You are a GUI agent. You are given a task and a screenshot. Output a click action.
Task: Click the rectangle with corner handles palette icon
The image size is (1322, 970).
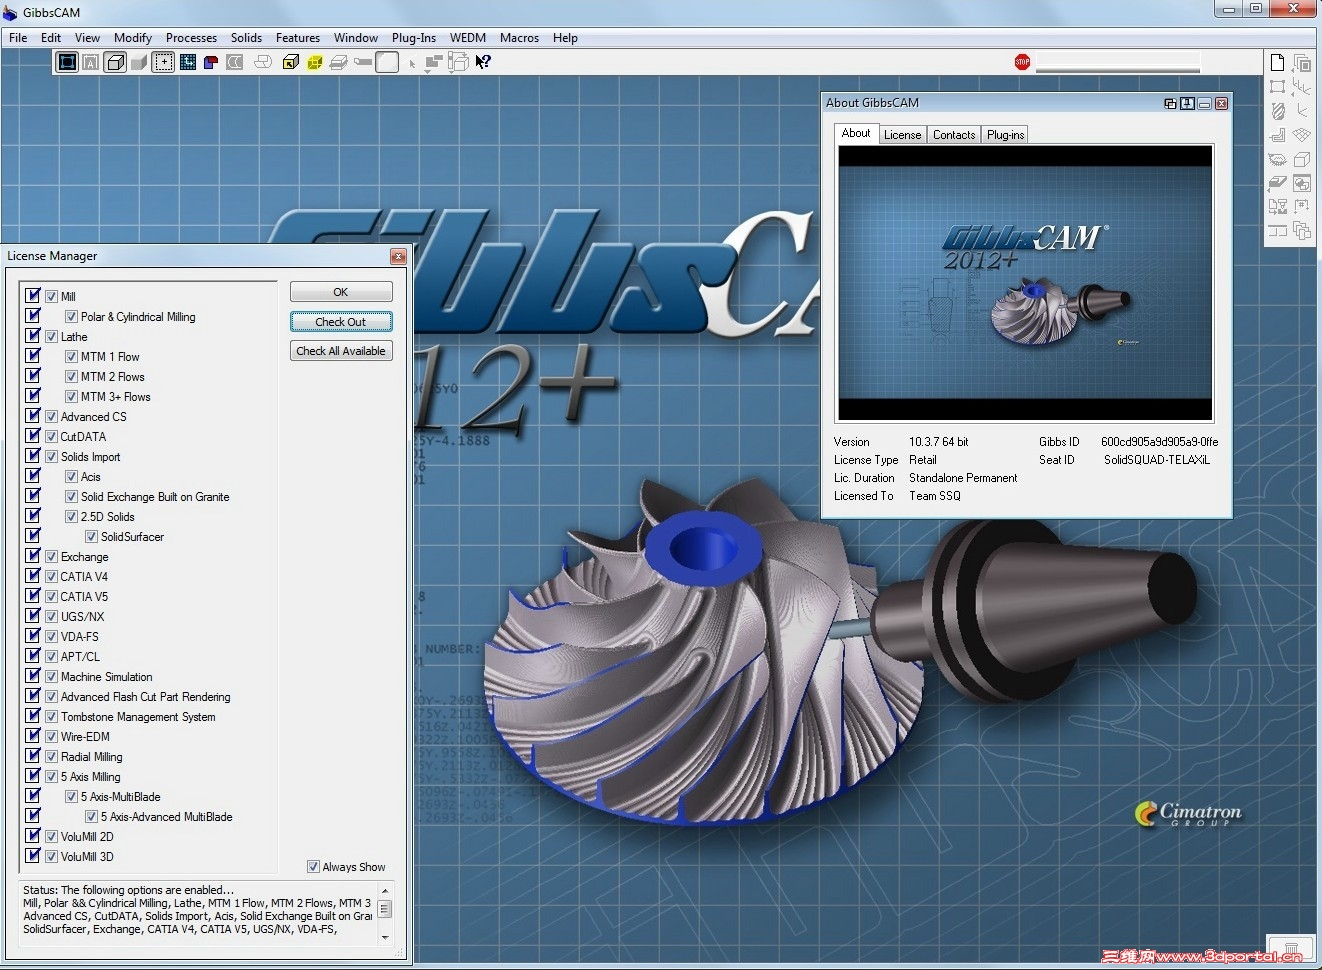click(1277, 87)
